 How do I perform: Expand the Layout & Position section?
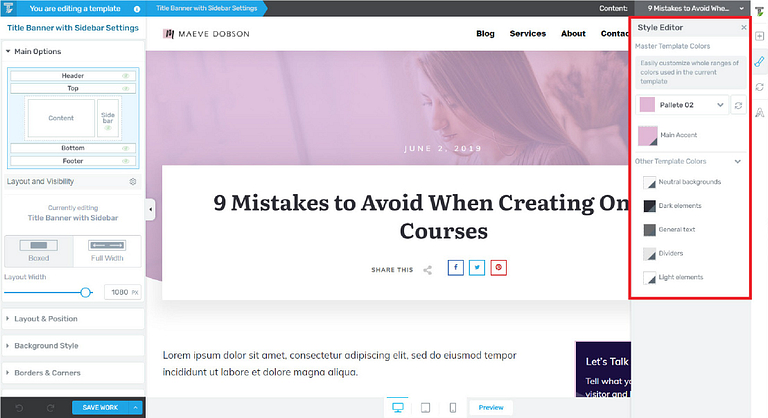tap(73, 319)
